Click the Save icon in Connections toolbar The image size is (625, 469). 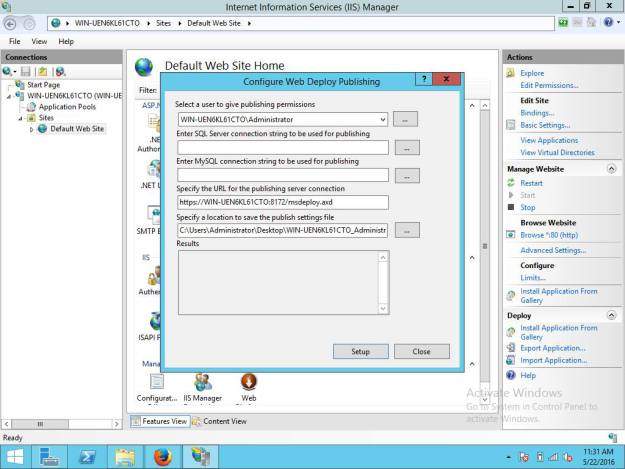click(26, 72)
